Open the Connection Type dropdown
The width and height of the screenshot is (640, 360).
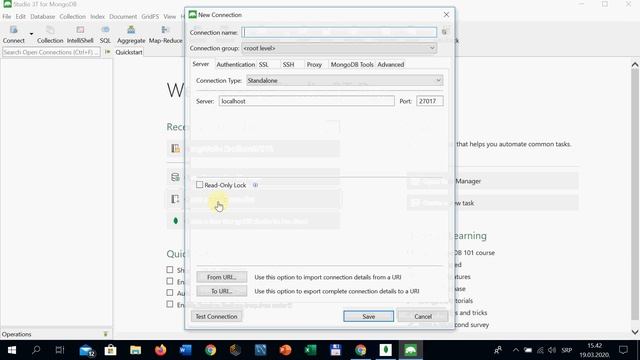tap(438, 80)
